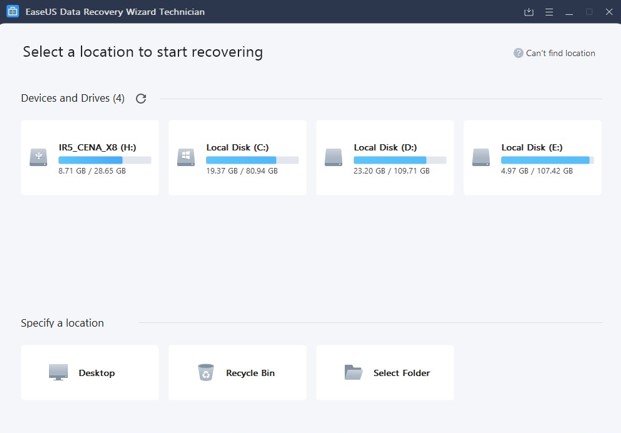Click the H: drive usage bar
Image resolution: width=621 pixels, height=433 pixels.
(x=105, y=160)
